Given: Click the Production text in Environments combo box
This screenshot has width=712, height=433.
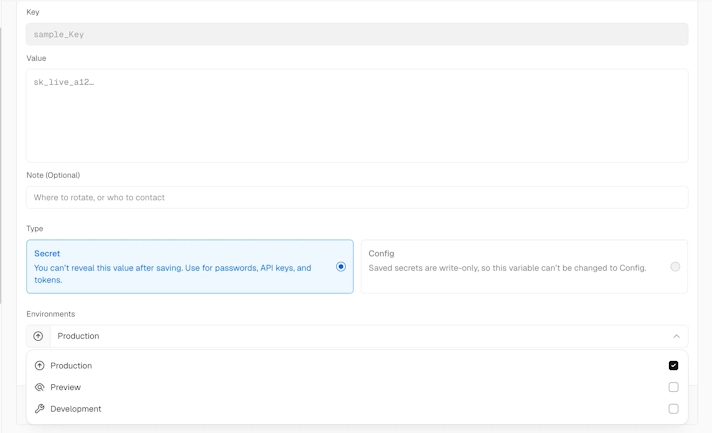Looking at the screenshot, I should [x=78, y=336].
